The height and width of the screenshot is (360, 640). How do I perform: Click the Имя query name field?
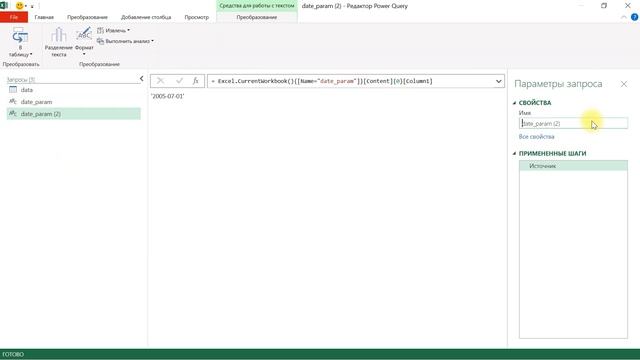pos(573,123)
